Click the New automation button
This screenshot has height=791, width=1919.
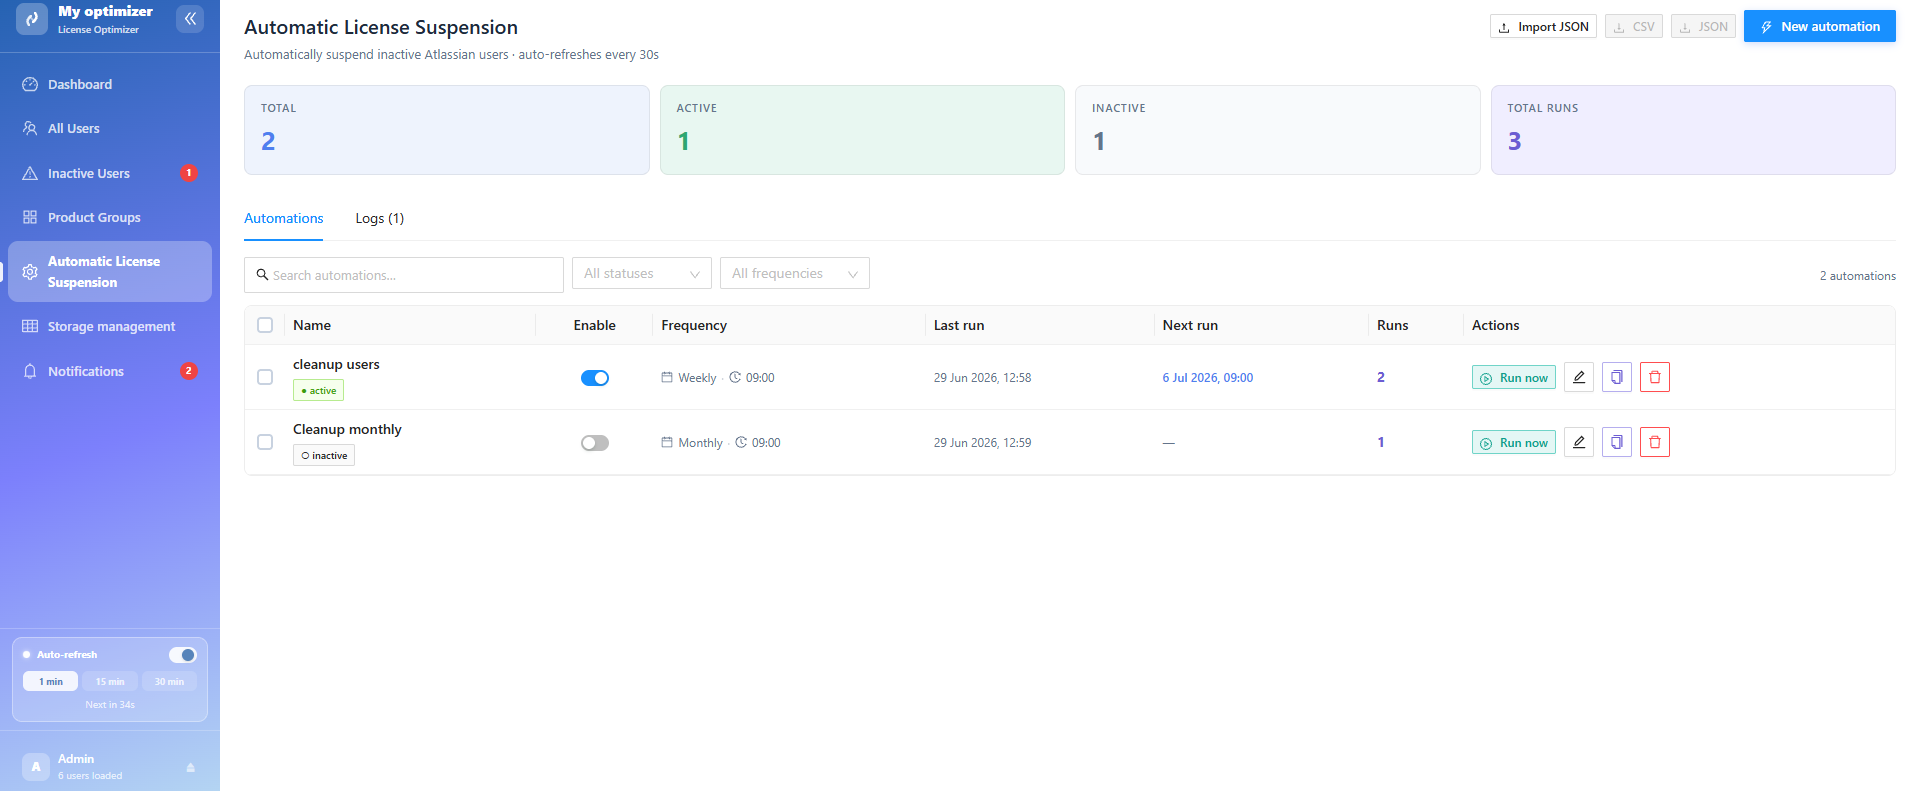pyautogui.click(x=1820, y=26)
